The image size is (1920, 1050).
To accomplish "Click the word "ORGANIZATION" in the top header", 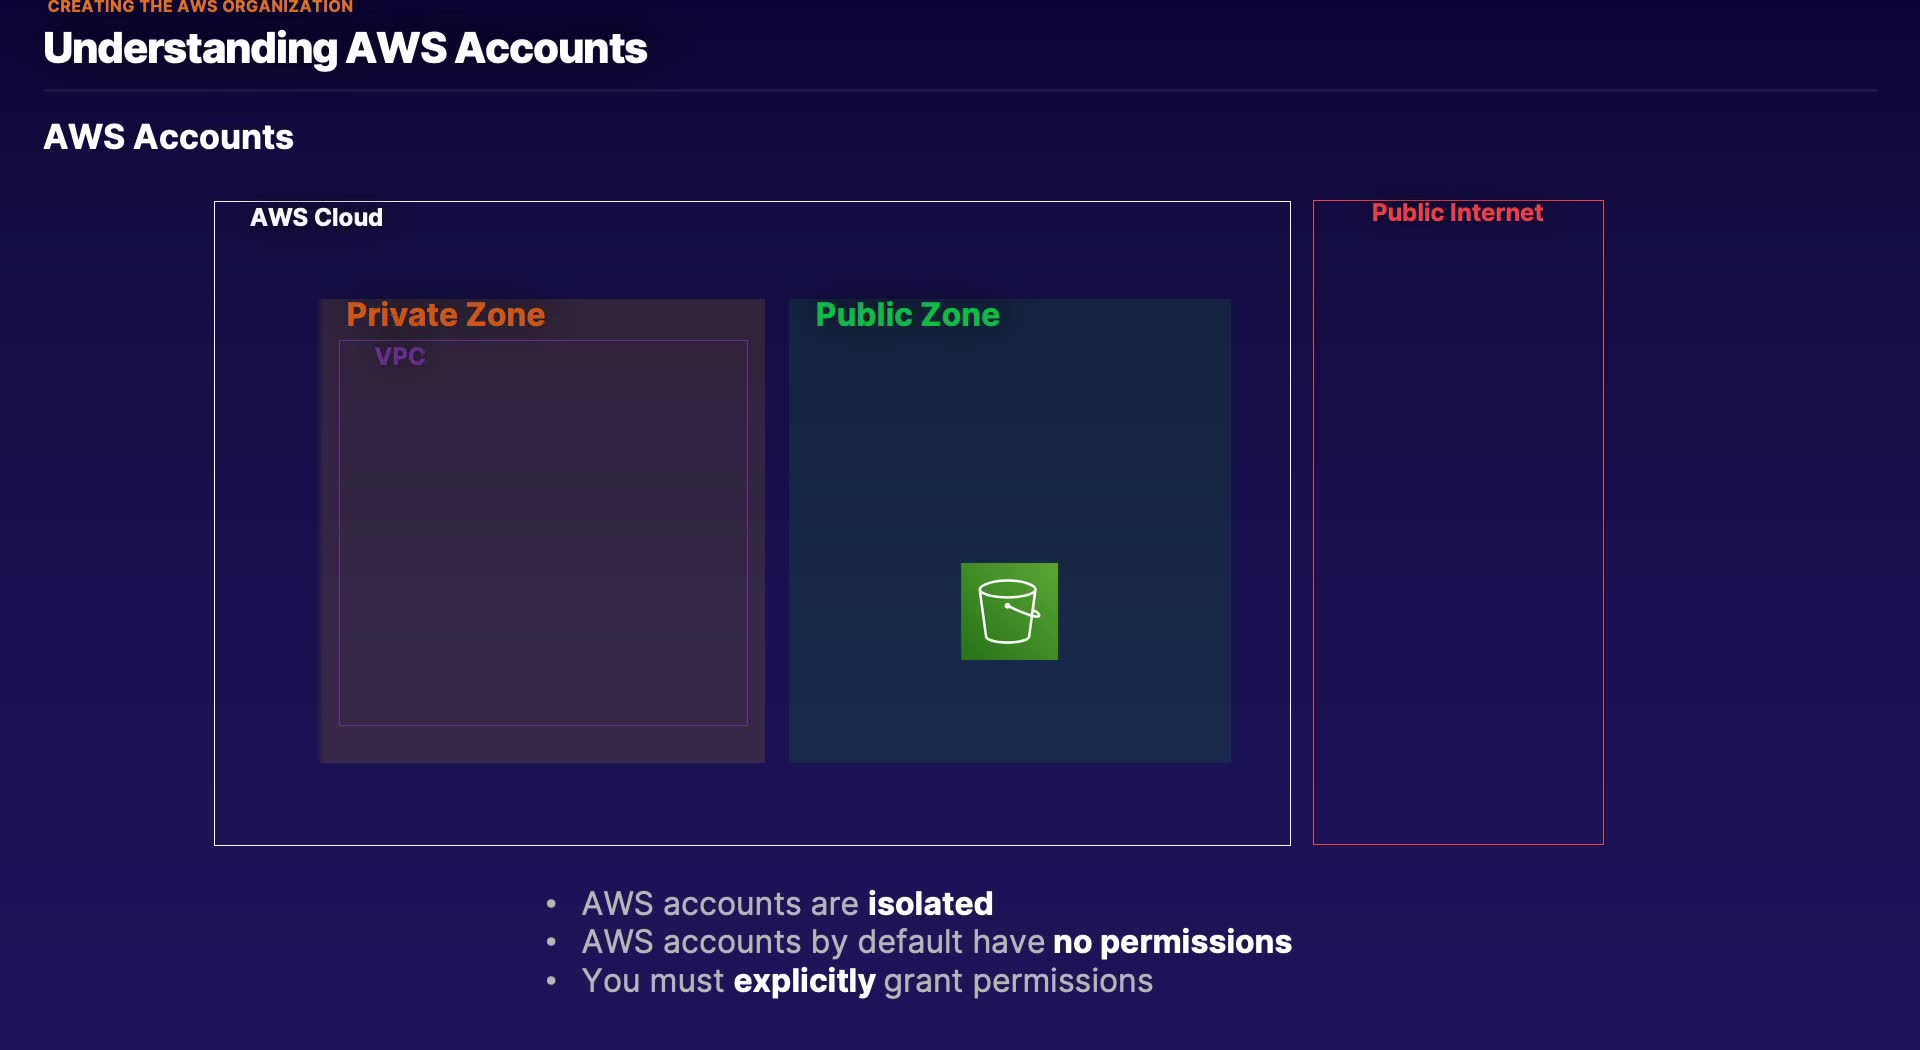I will point(287,7).
